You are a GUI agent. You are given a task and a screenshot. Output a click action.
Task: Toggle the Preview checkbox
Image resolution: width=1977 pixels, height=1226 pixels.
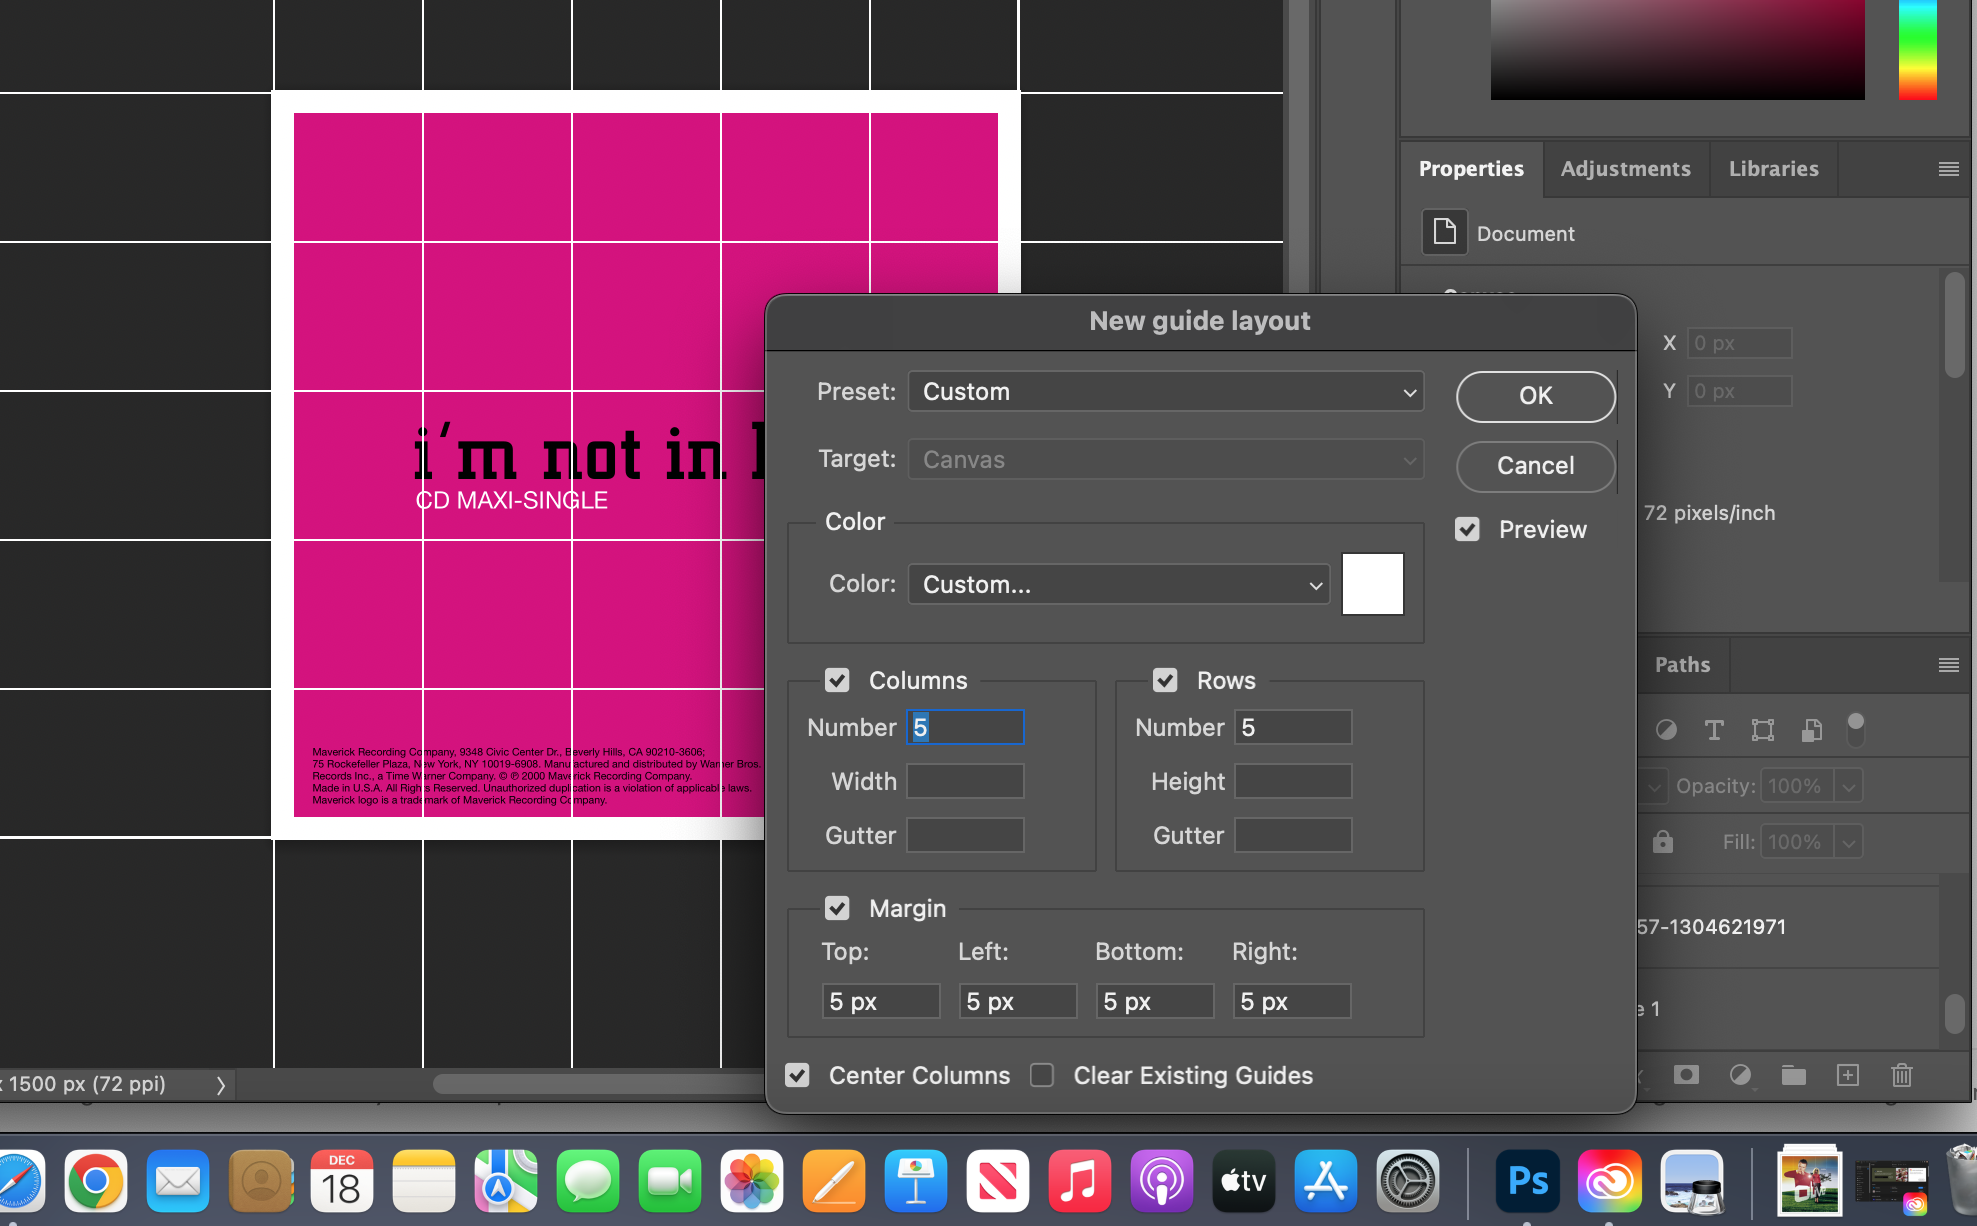tap(1467, 529)
